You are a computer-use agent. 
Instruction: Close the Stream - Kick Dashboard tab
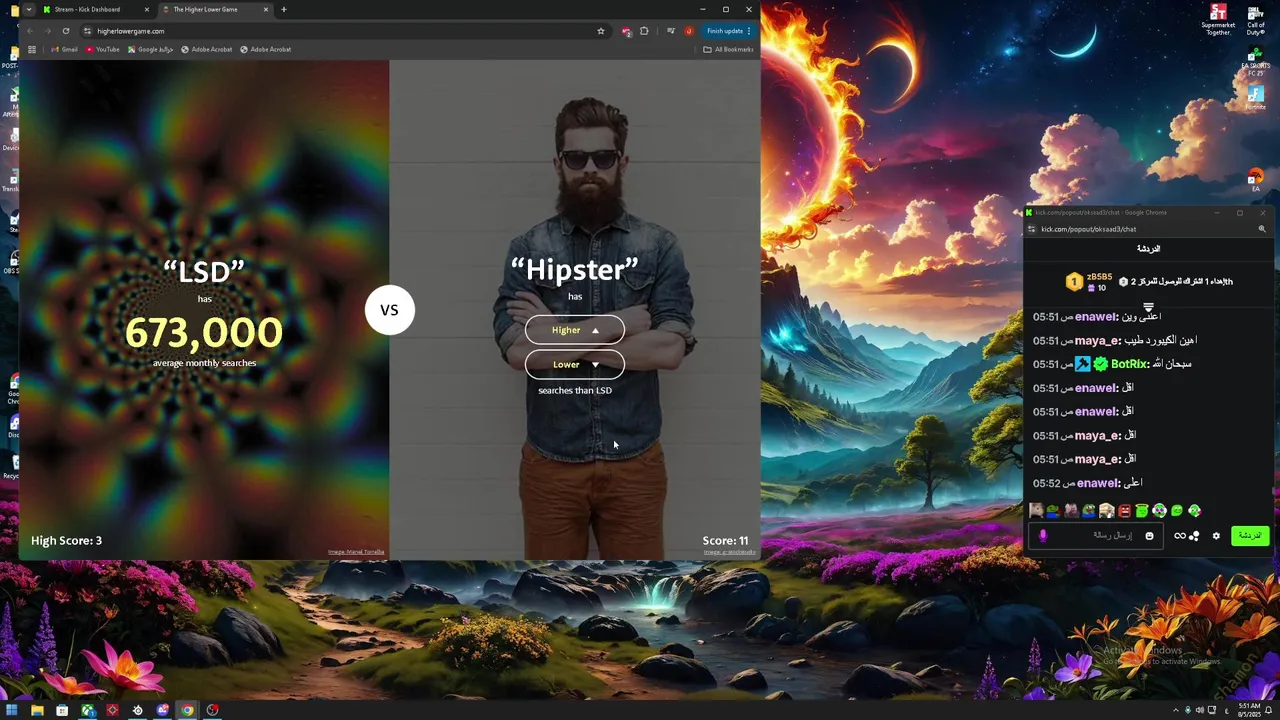[147, 9]
